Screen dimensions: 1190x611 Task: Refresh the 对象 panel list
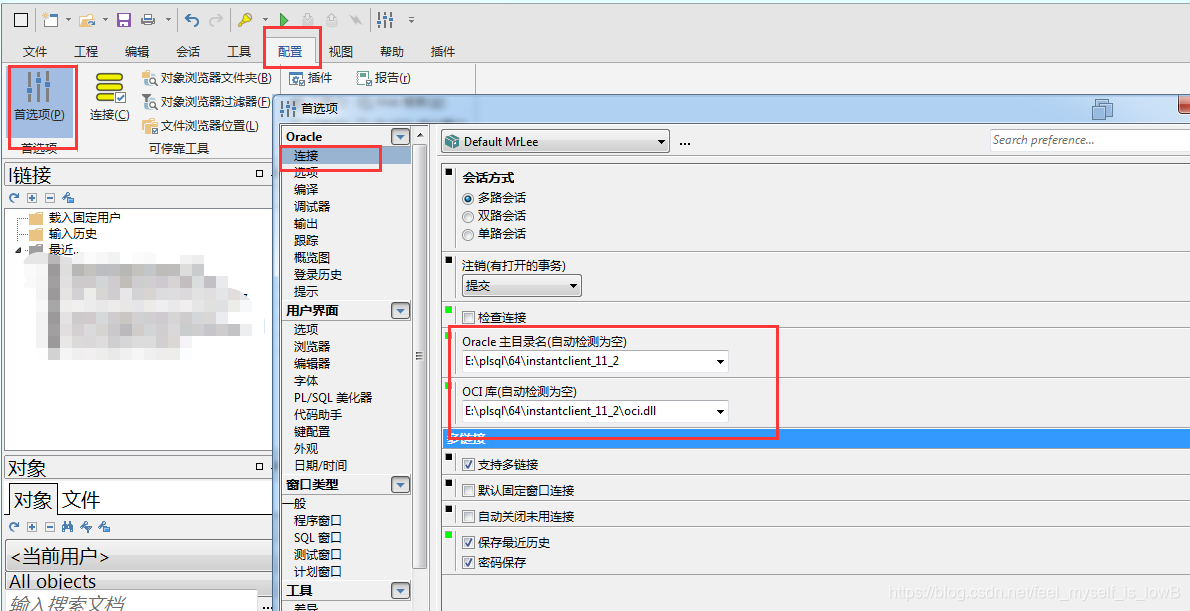coord(14,527)
